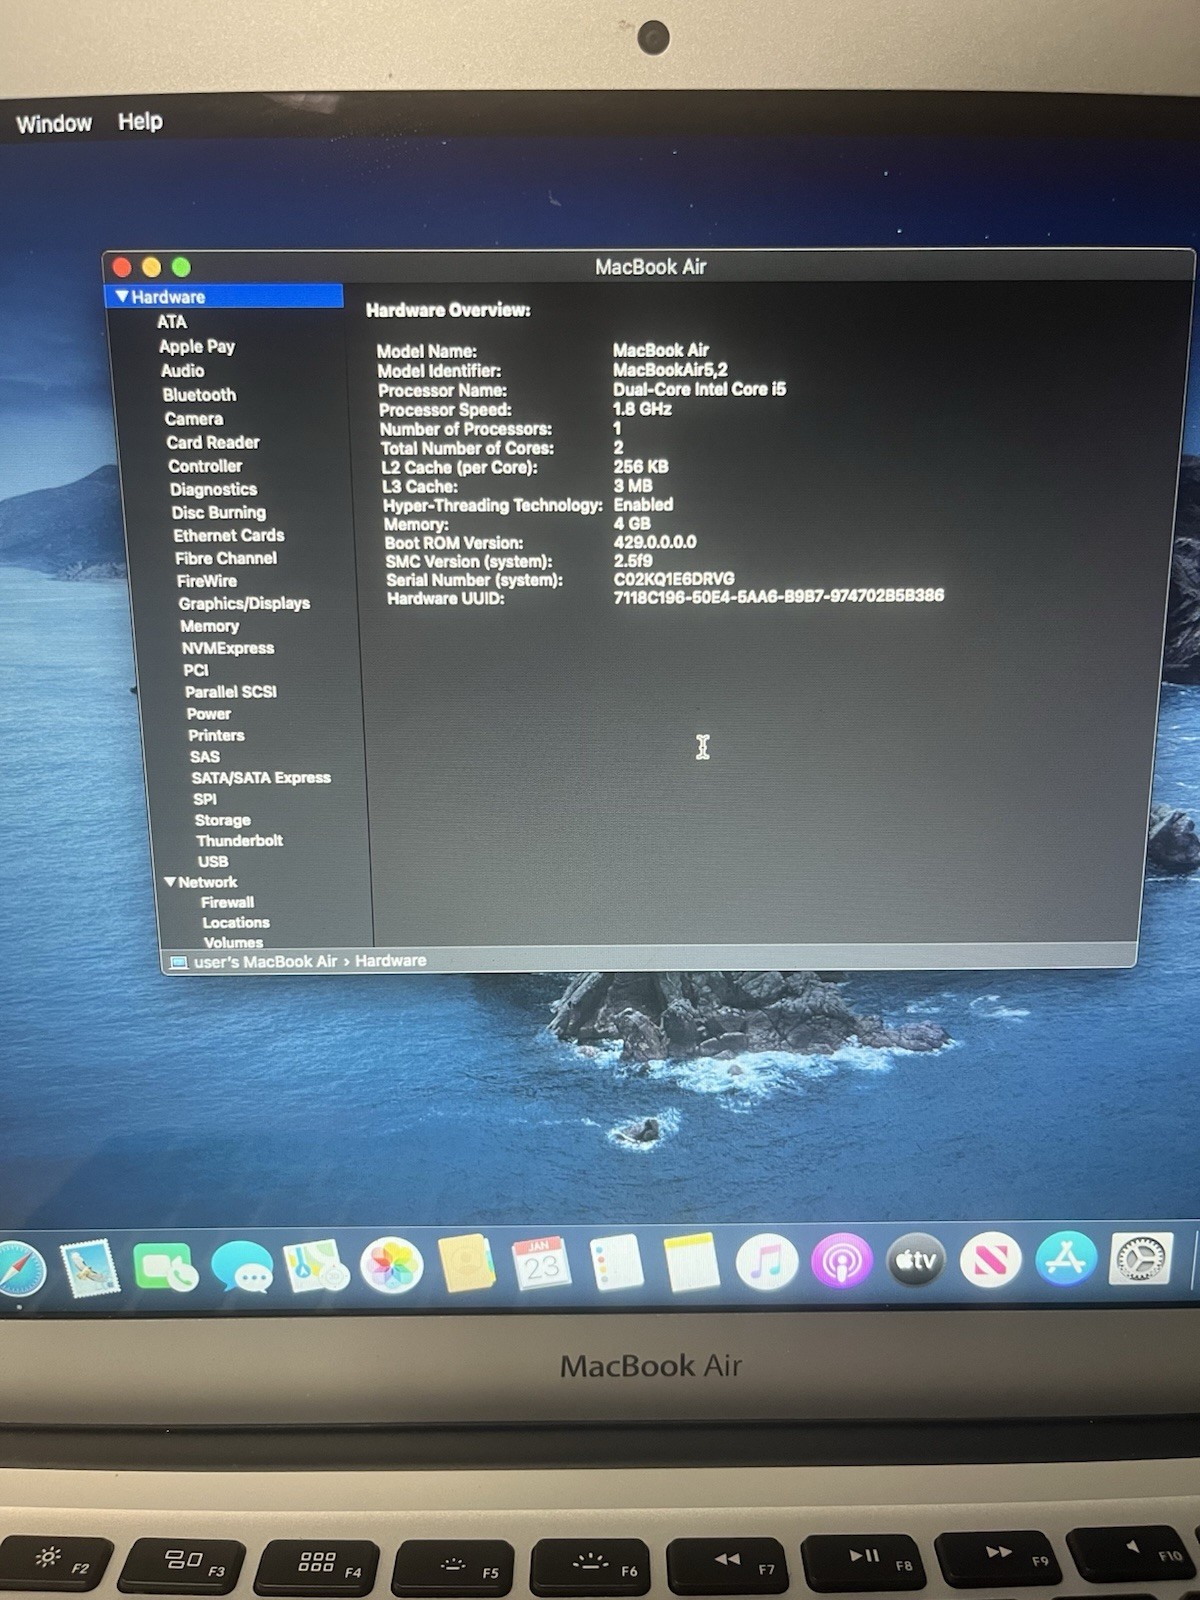Select Card Reader in the sidebar
This screenshot has width=1200, height=1600.
coord(213,442)
